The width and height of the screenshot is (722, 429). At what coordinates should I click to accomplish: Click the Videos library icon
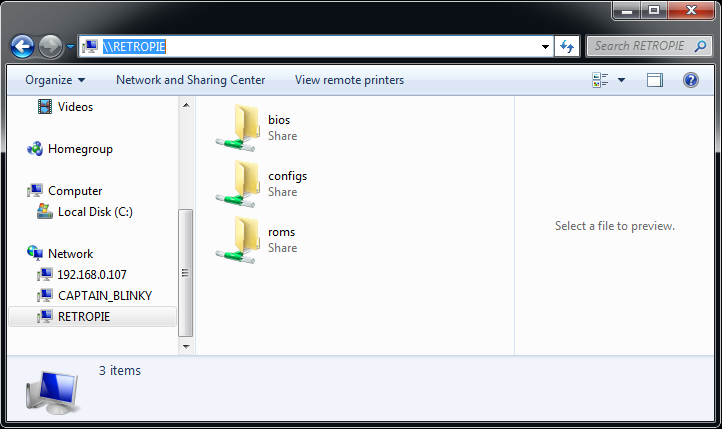pyautogui.click(x=45, y=107)
